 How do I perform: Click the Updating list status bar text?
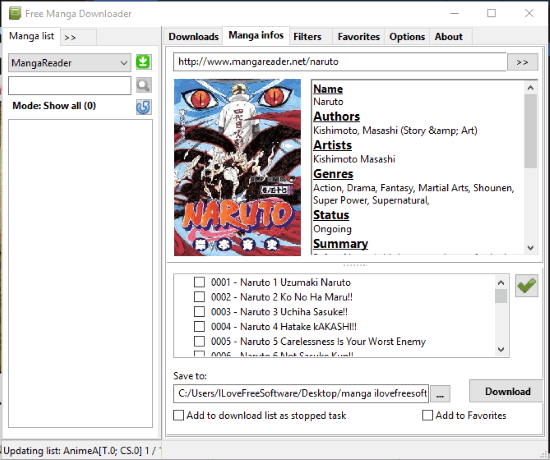[x=81, y=451]
